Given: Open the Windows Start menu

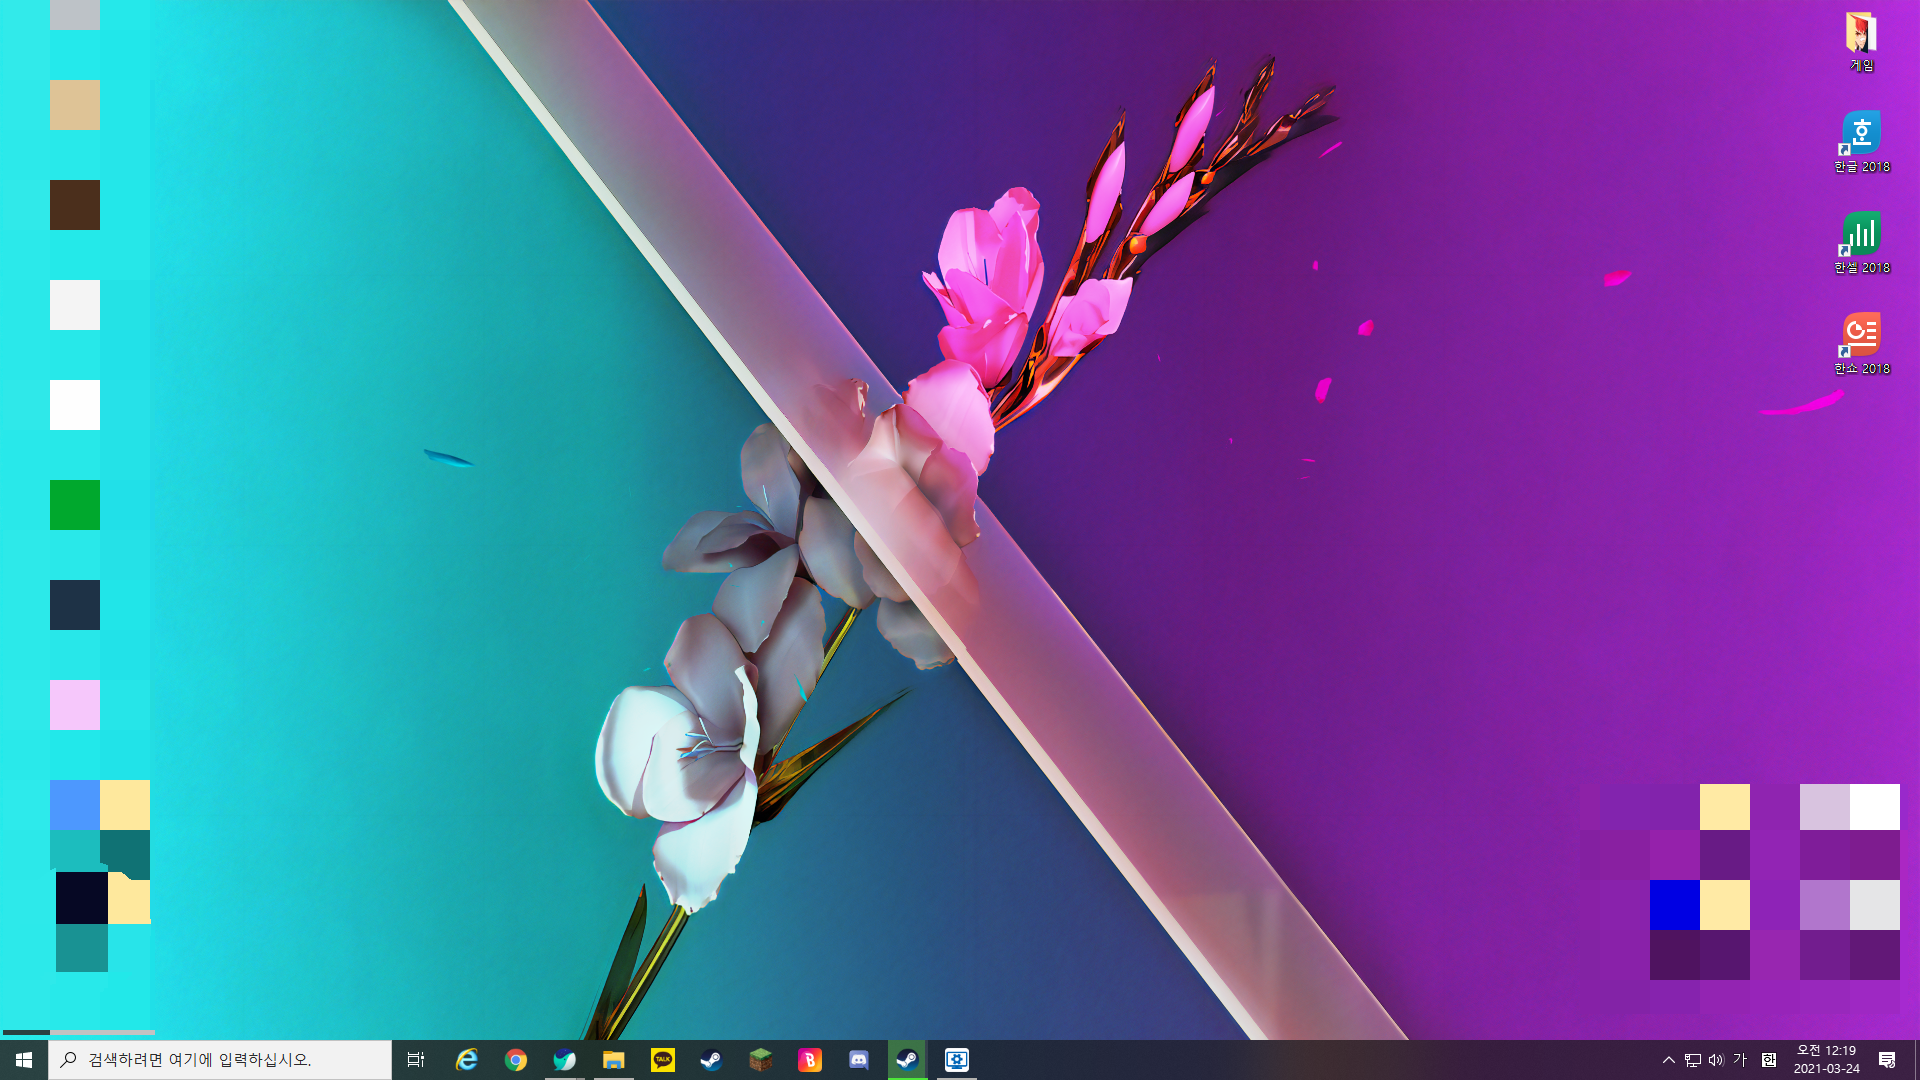Looking at the screenshot, I should (x=24, y=1060).
